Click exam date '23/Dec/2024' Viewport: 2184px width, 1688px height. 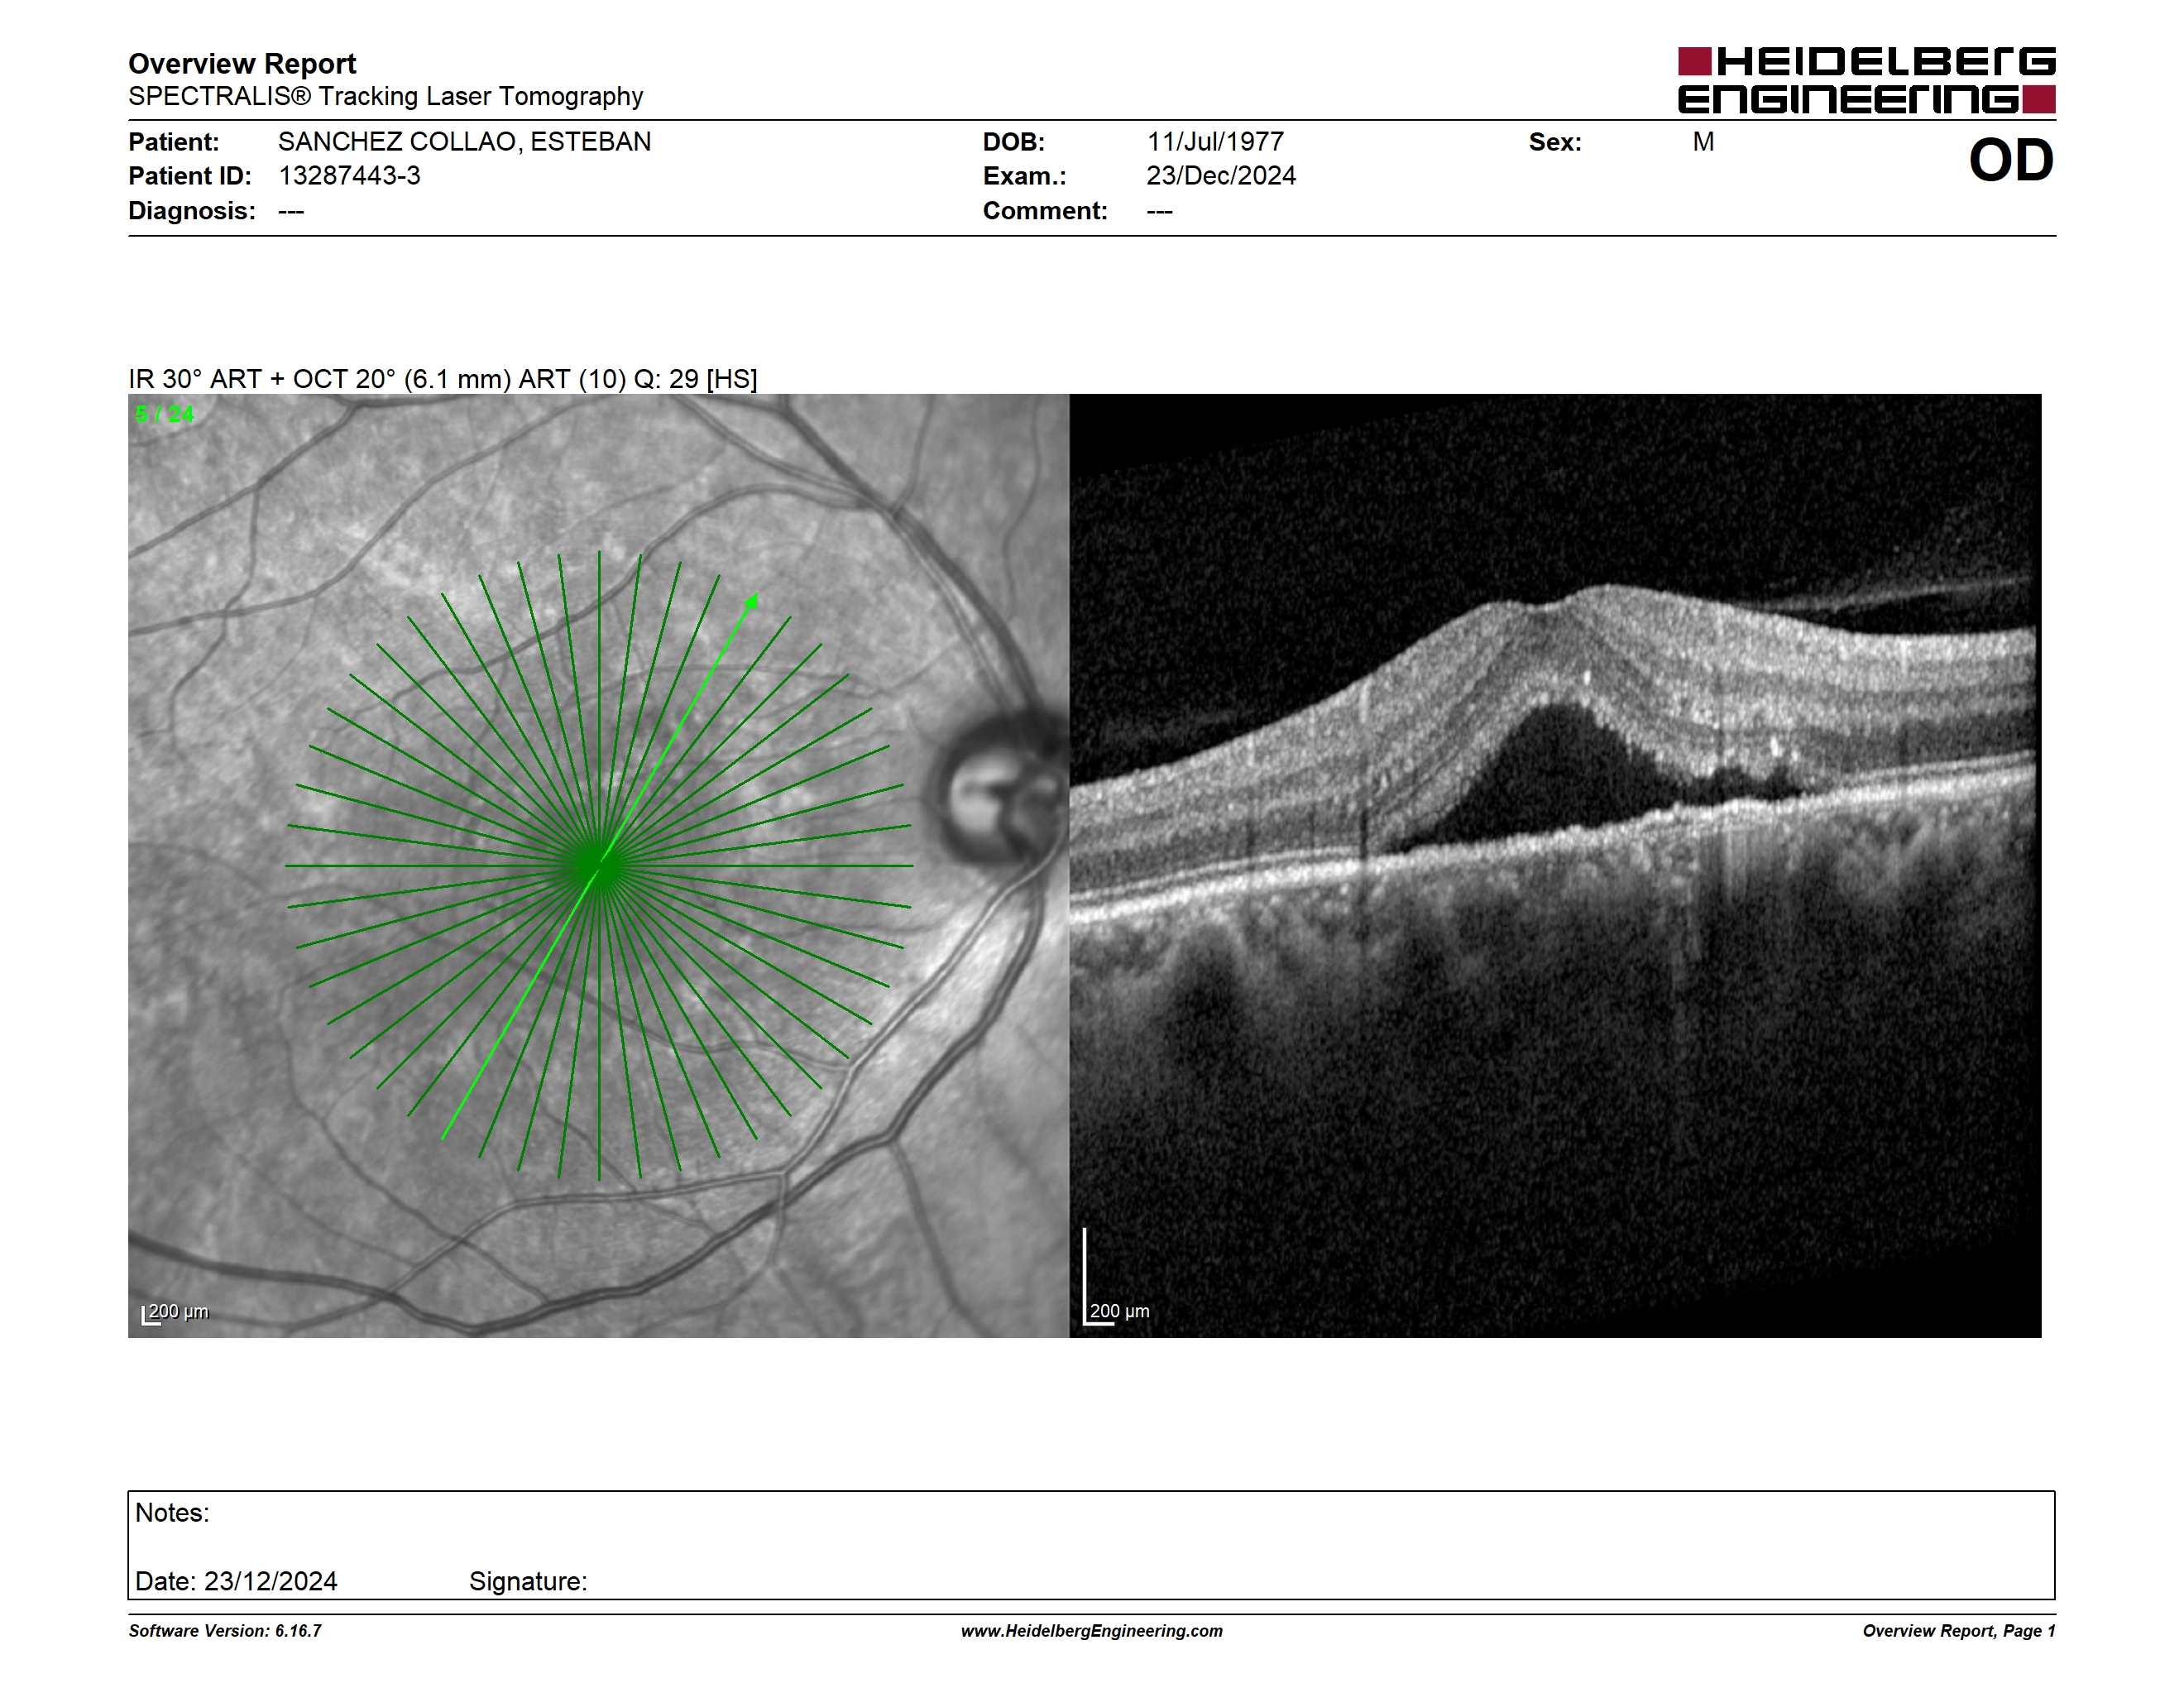[1221, 176]
